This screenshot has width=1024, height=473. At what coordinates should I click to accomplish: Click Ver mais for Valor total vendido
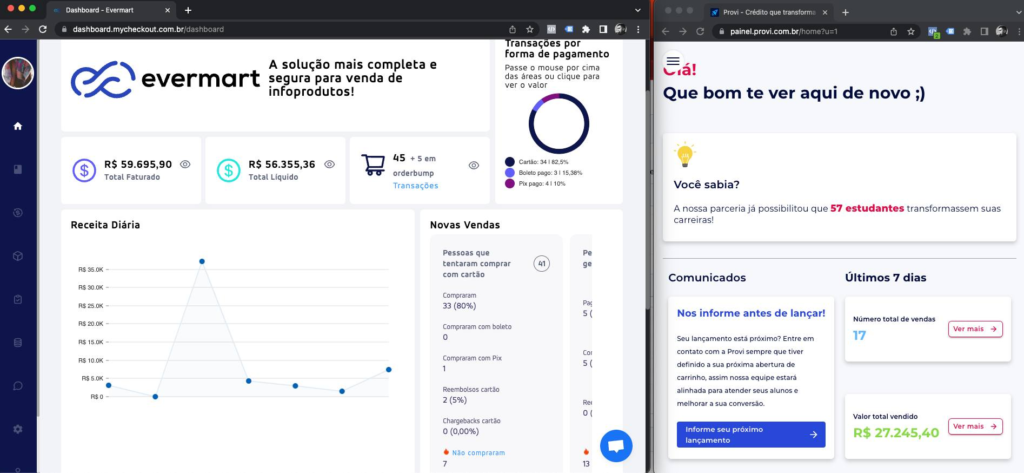pyautogui.click(x=975, y=426)
